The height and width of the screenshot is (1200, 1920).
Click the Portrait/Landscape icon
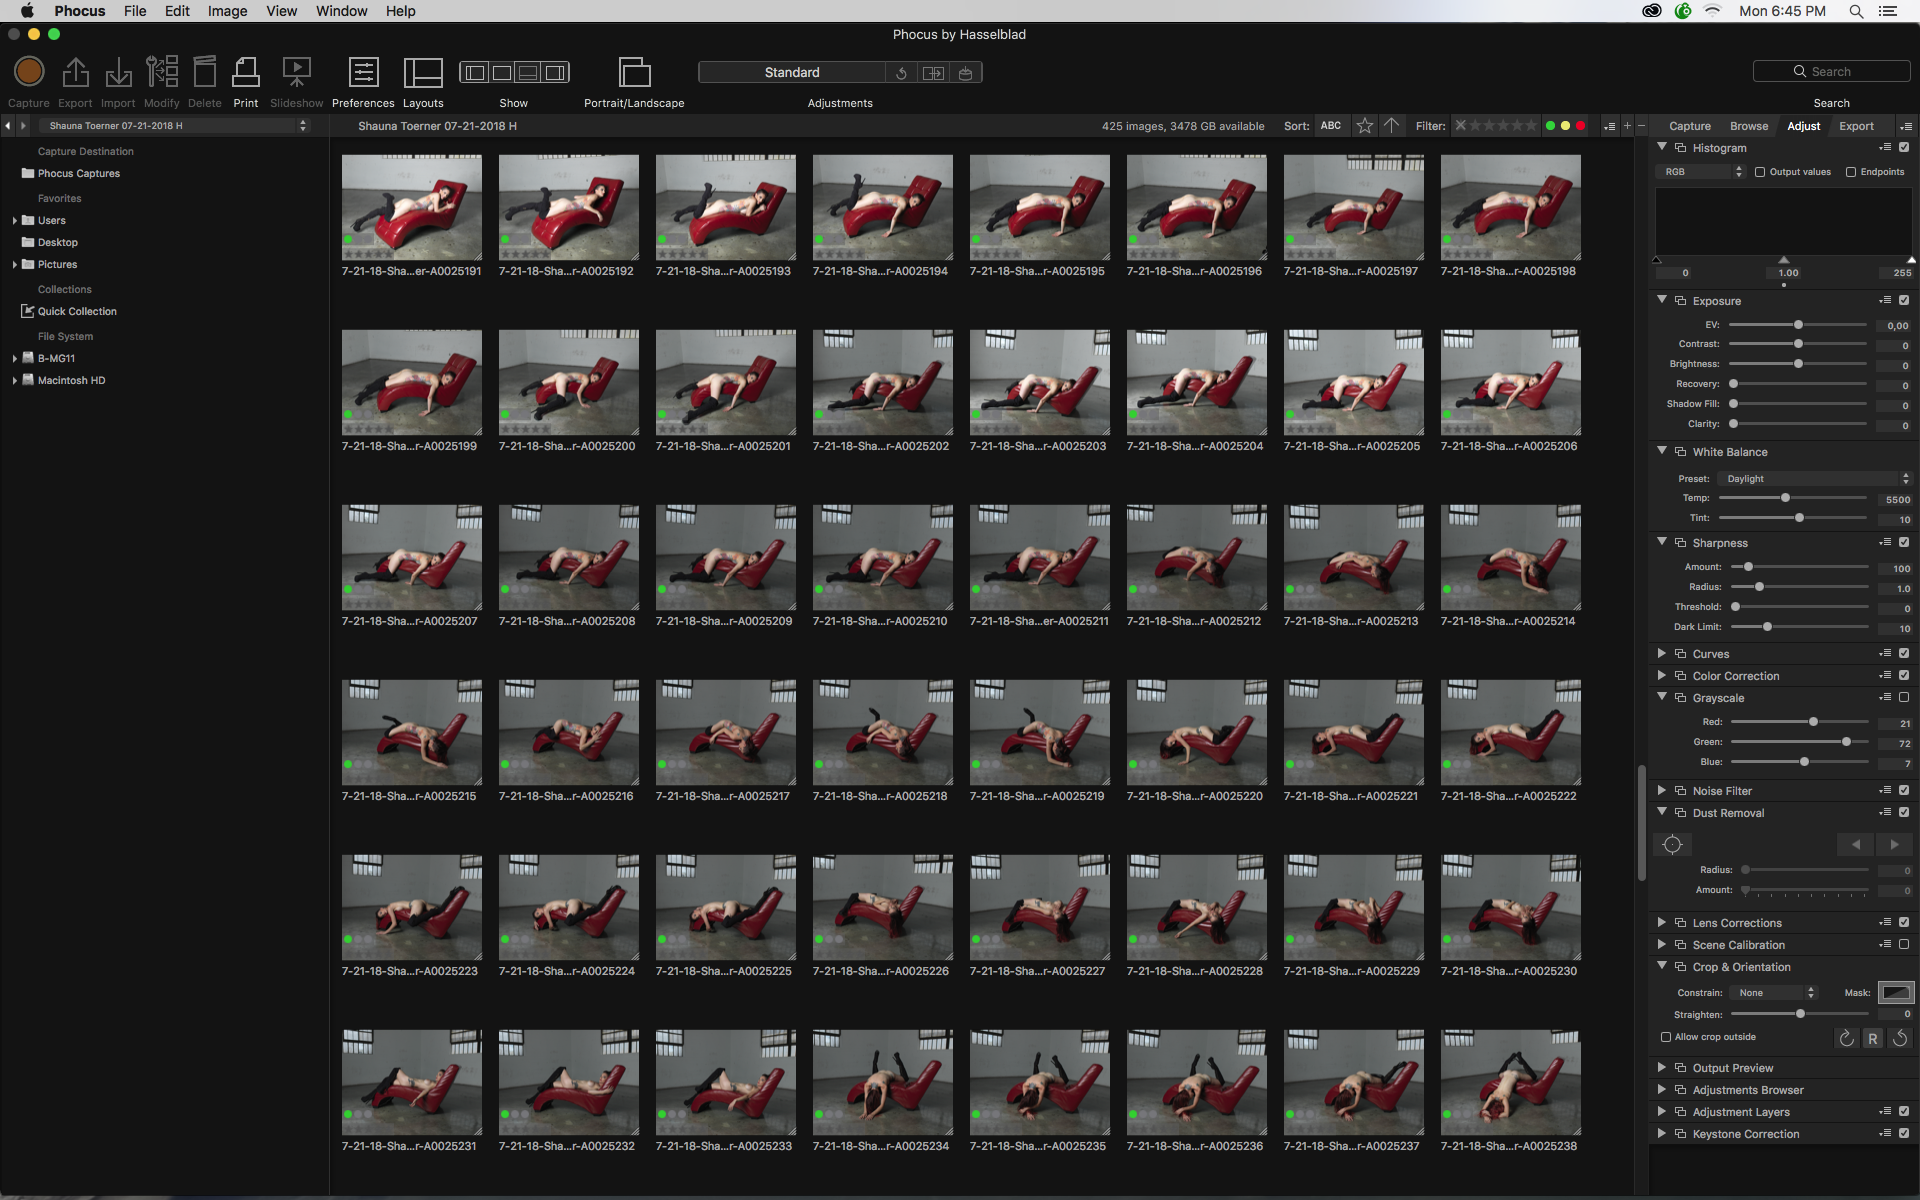[634, 73]
